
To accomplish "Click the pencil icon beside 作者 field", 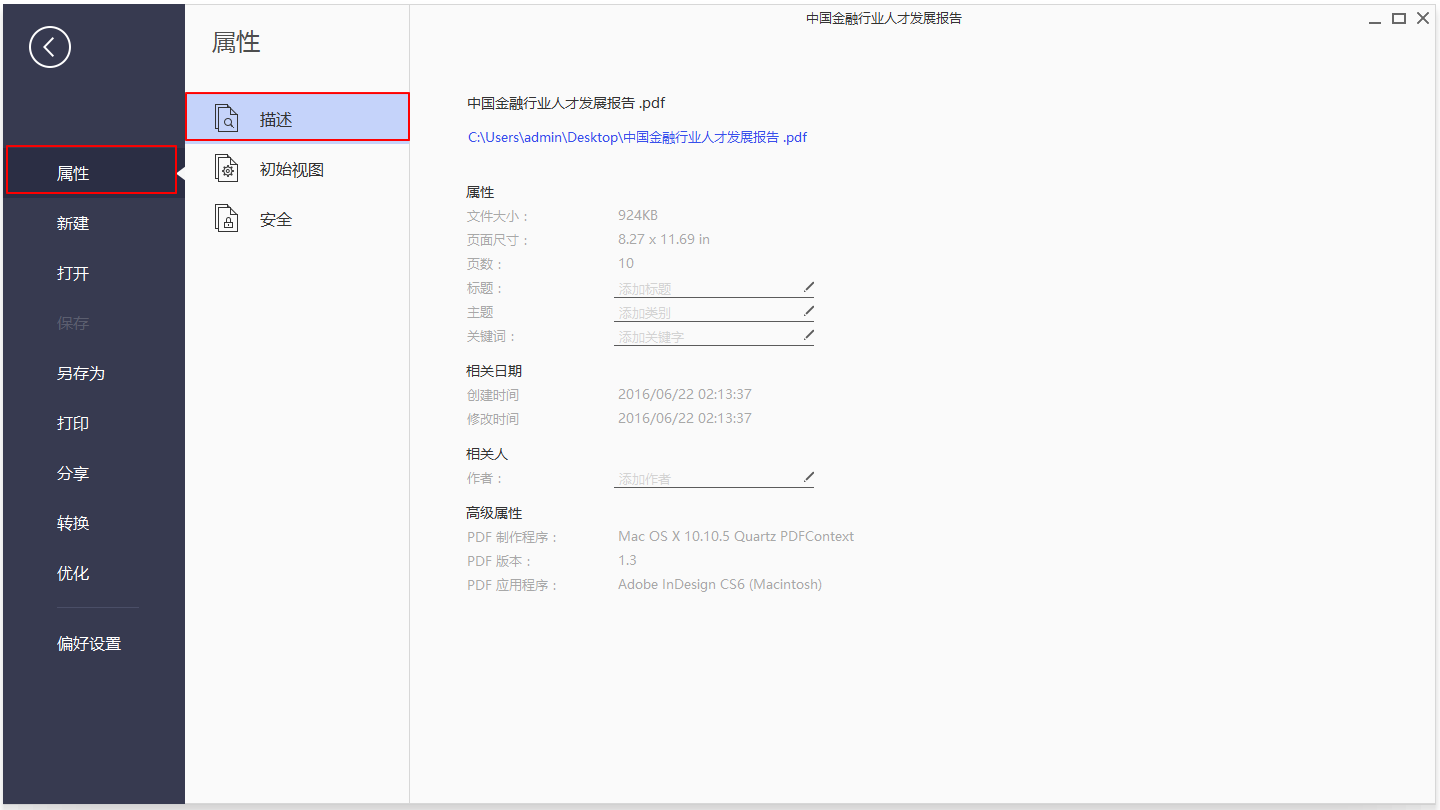I will [x=809, y=477].
